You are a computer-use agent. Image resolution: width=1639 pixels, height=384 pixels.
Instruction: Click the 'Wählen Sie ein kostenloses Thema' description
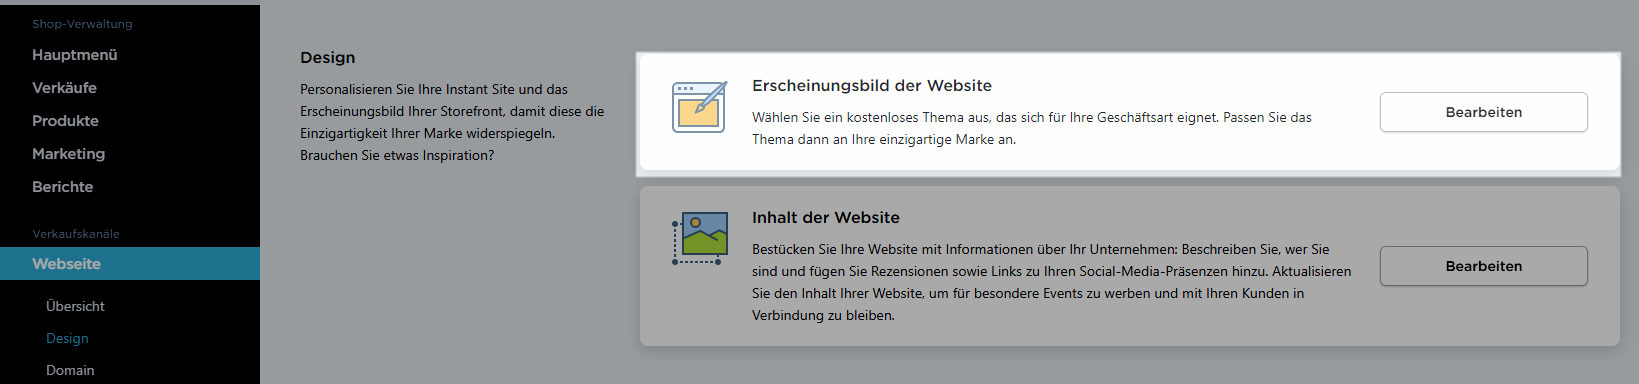(x=1032, y=128)
